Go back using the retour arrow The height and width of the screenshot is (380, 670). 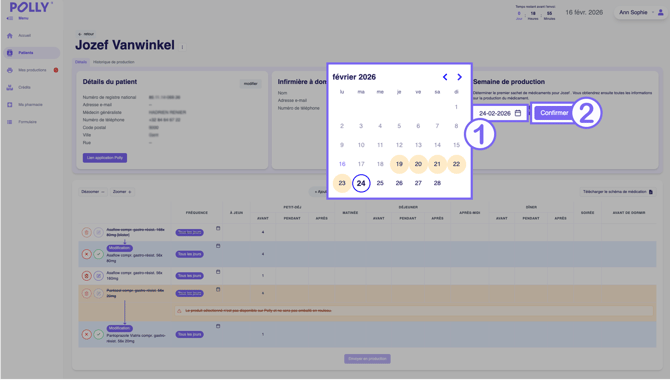[86, 34]
